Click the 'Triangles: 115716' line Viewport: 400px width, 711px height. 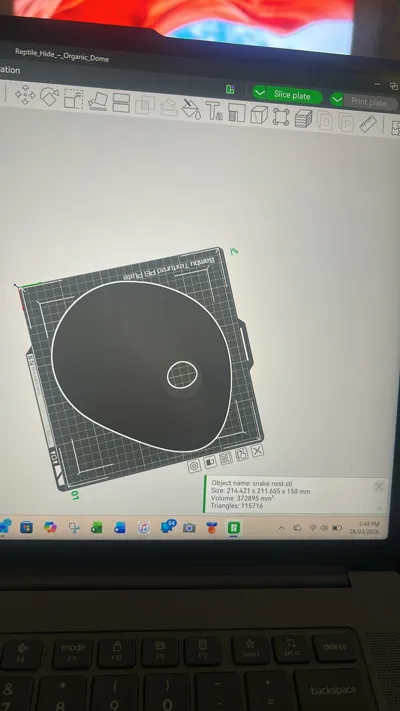[236, 506]
